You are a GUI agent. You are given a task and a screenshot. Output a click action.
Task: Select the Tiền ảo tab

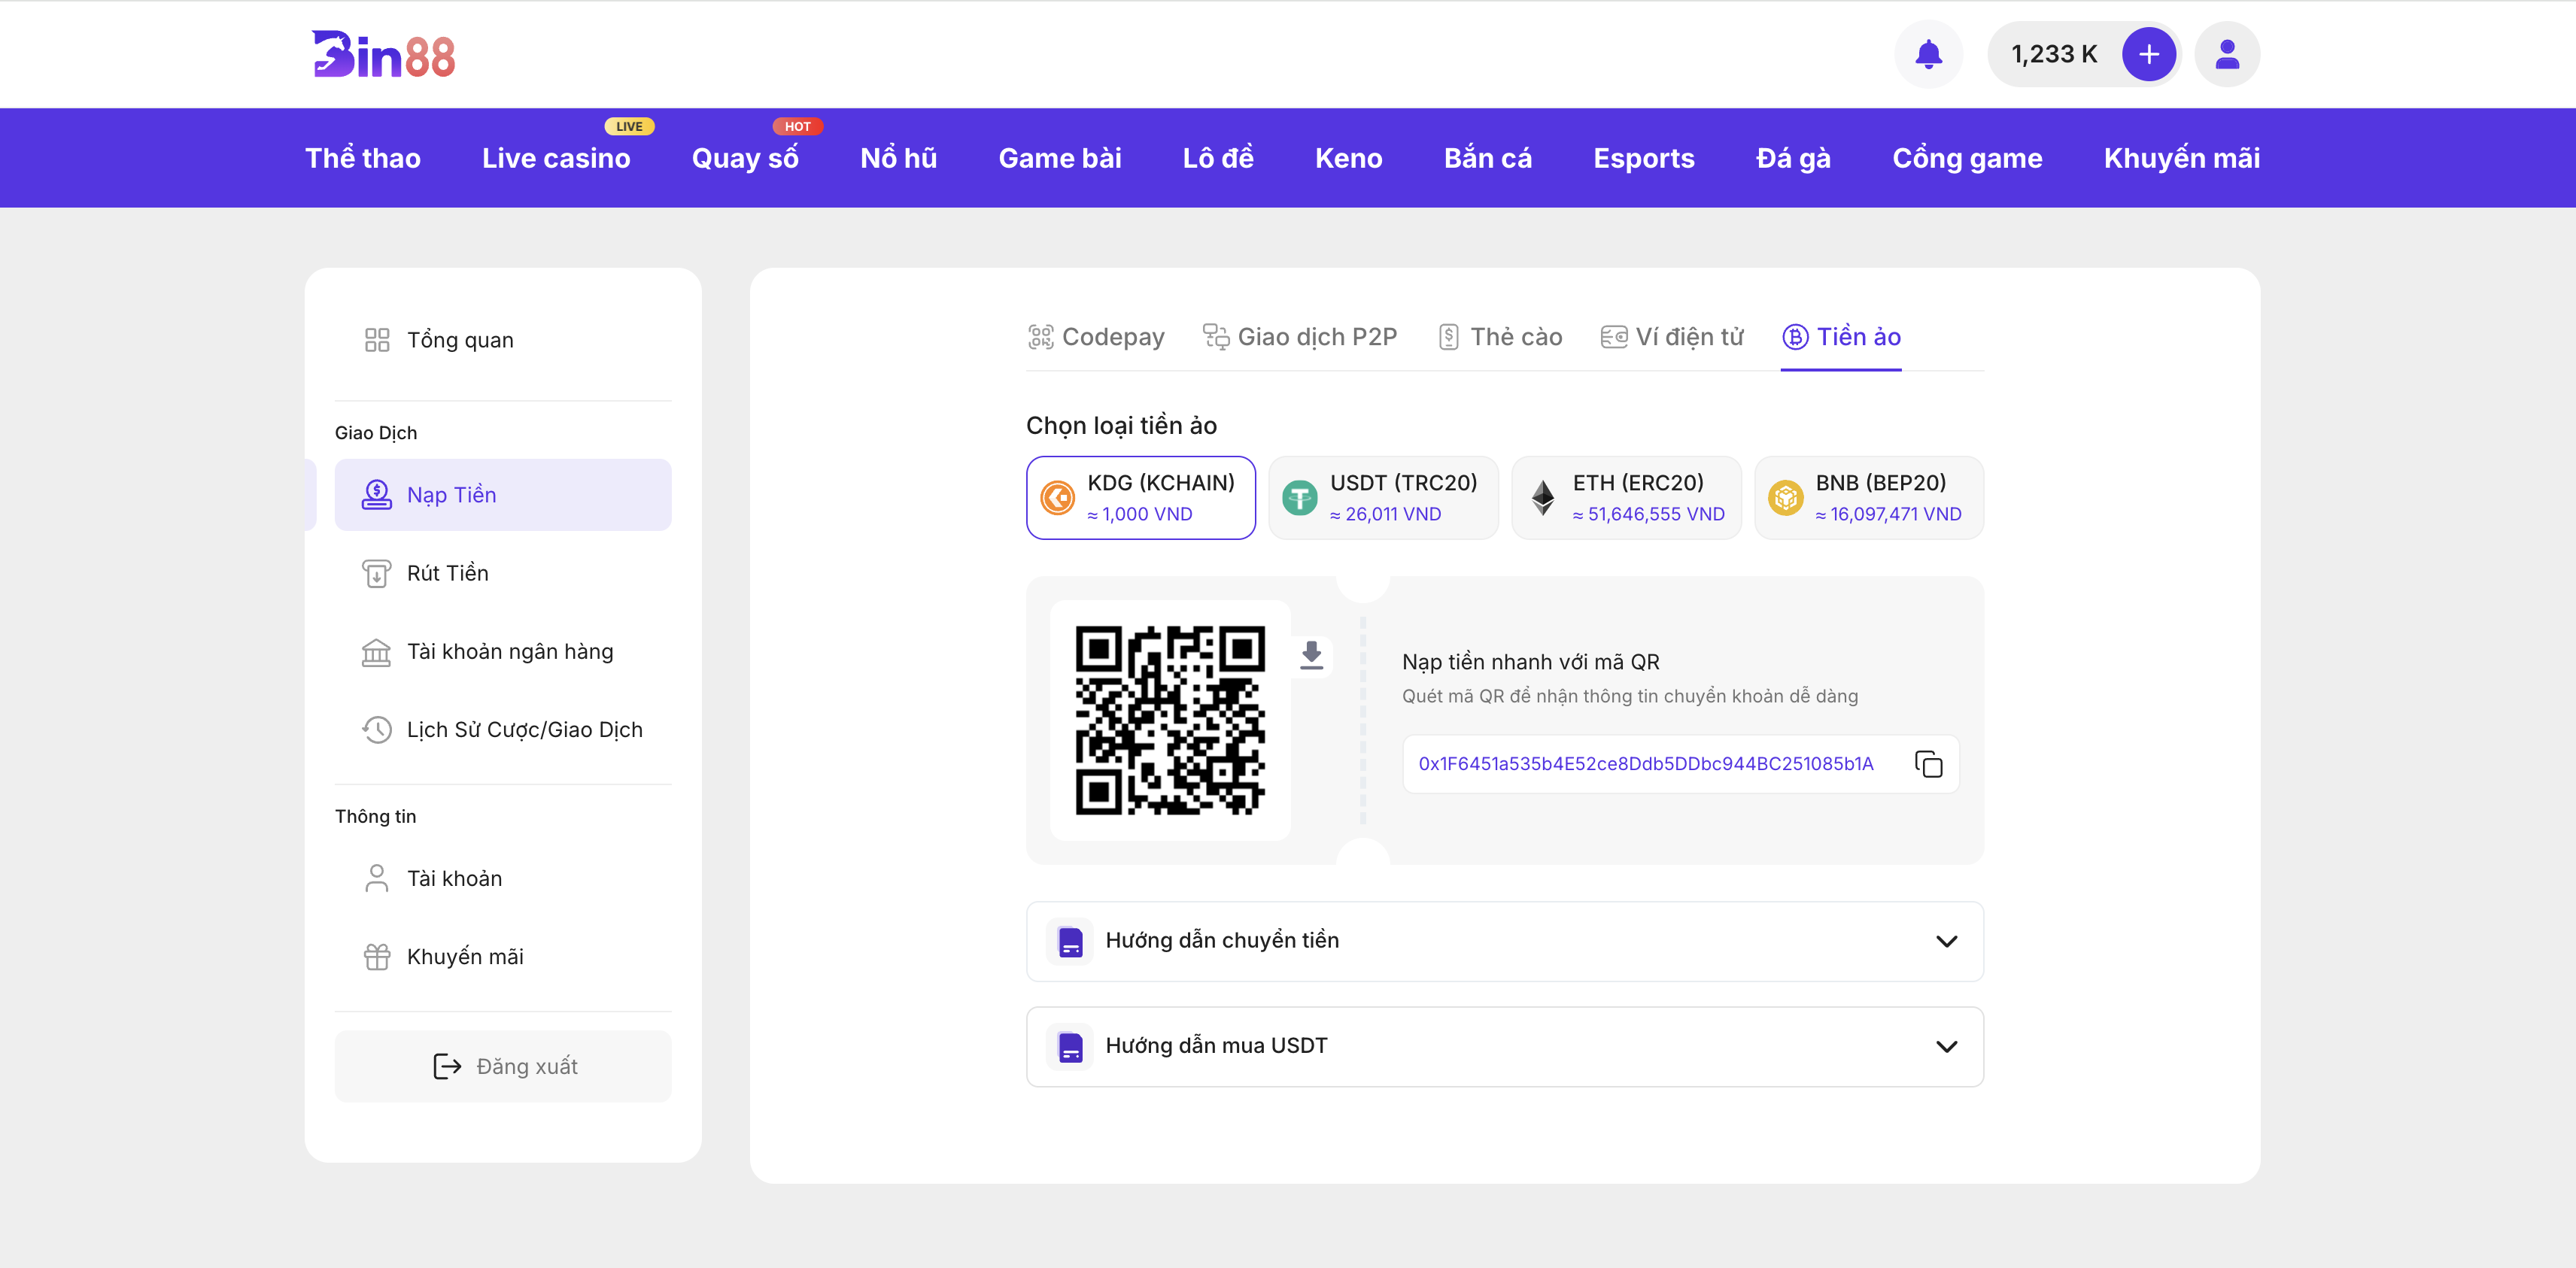point(1841,337)
